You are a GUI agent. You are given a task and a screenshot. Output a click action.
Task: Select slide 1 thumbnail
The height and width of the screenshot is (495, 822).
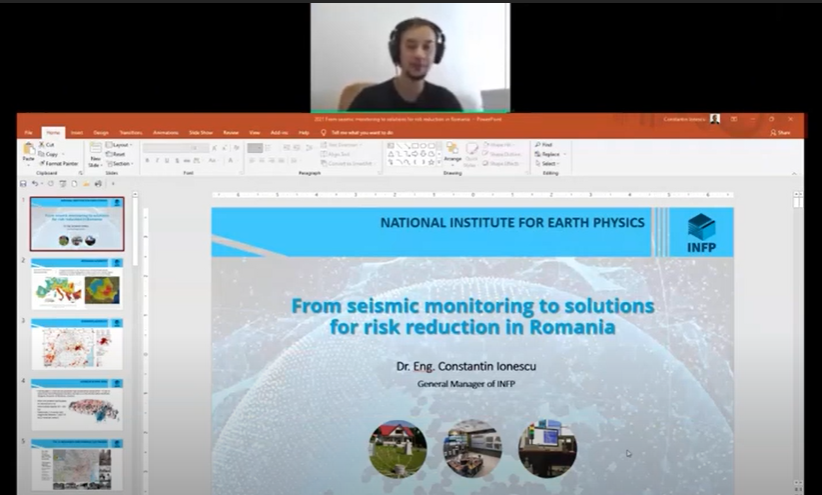point(77,224)
